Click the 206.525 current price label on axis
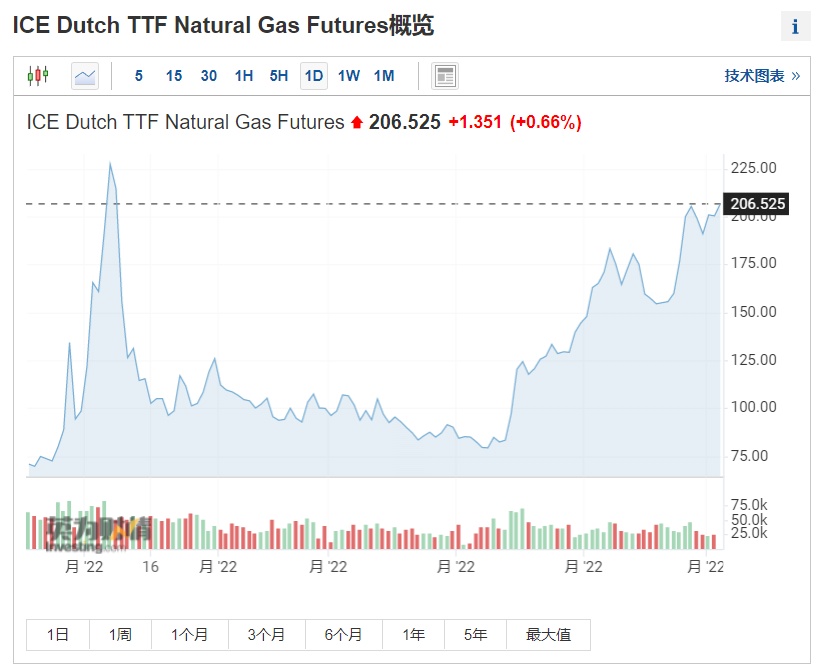819x670 pixels. click(x=757, y=204)
